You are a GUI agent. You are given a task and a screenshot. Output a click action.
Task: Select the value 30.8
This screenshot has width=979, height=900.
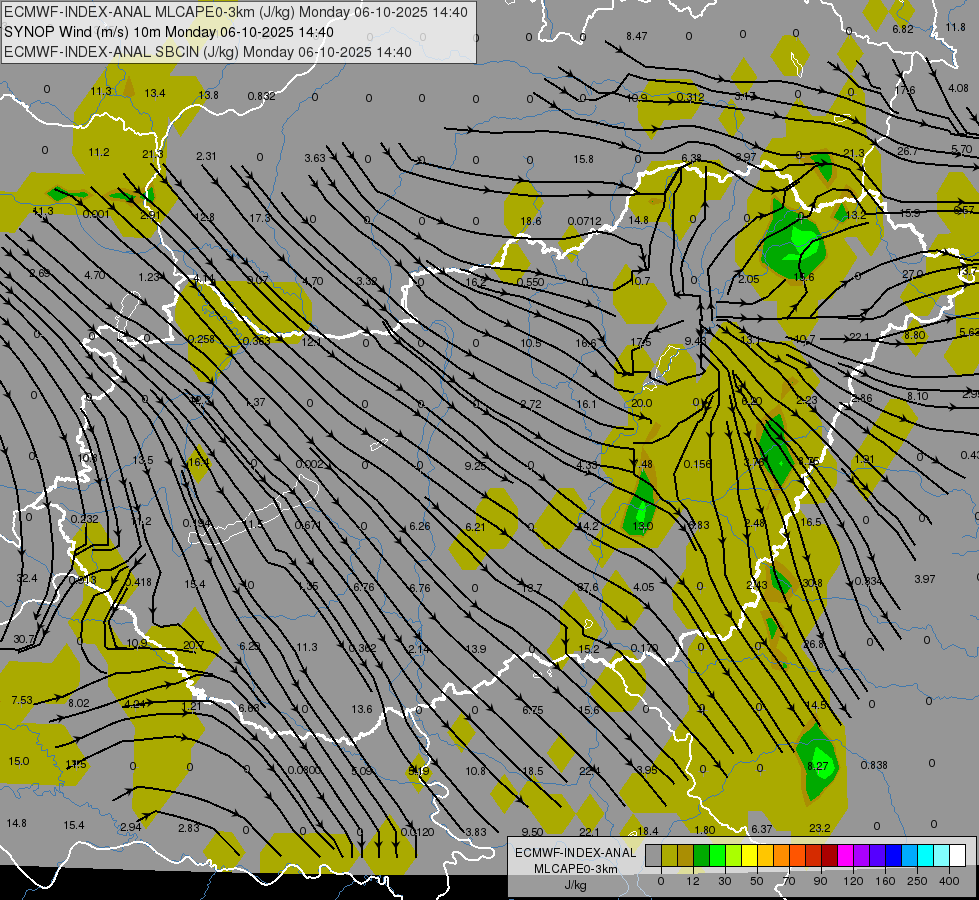[812, 583]
